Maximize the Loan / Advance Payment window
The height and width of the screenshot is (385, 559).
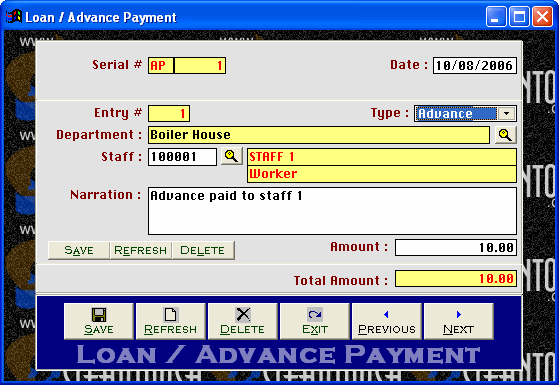point(519,16)
